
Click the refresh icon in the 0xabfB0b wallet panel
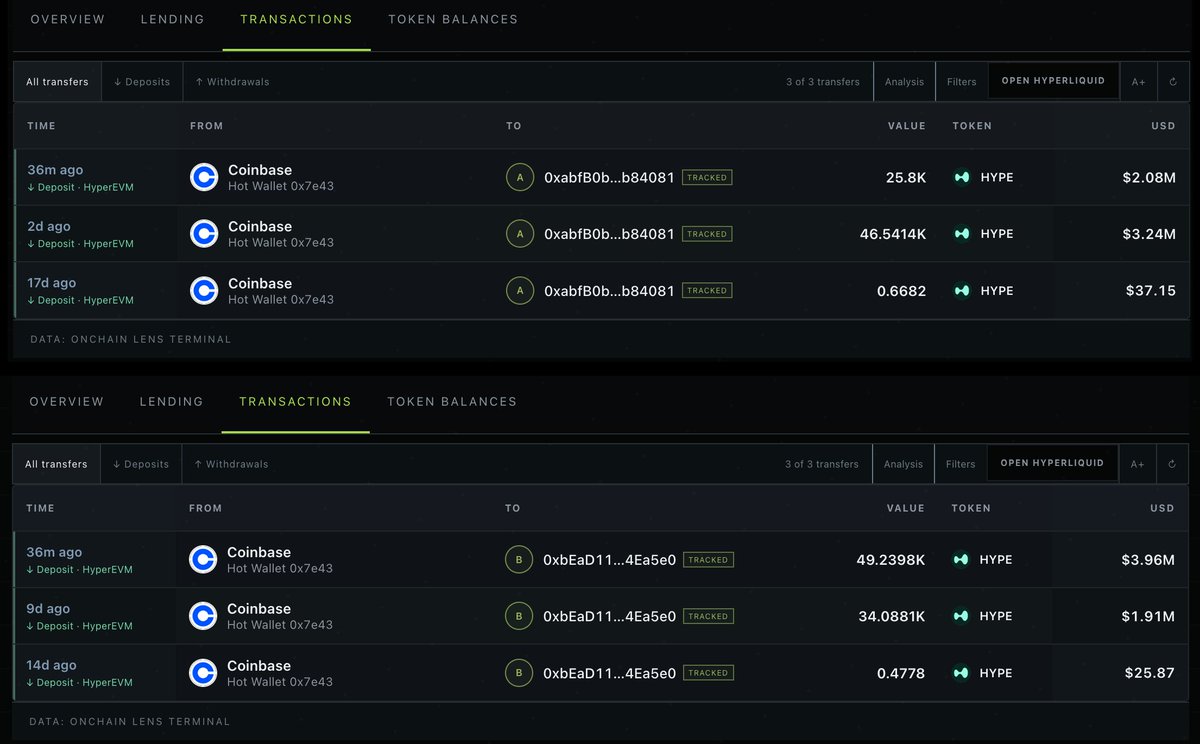pyautogui.click(x=1173, y=82)
